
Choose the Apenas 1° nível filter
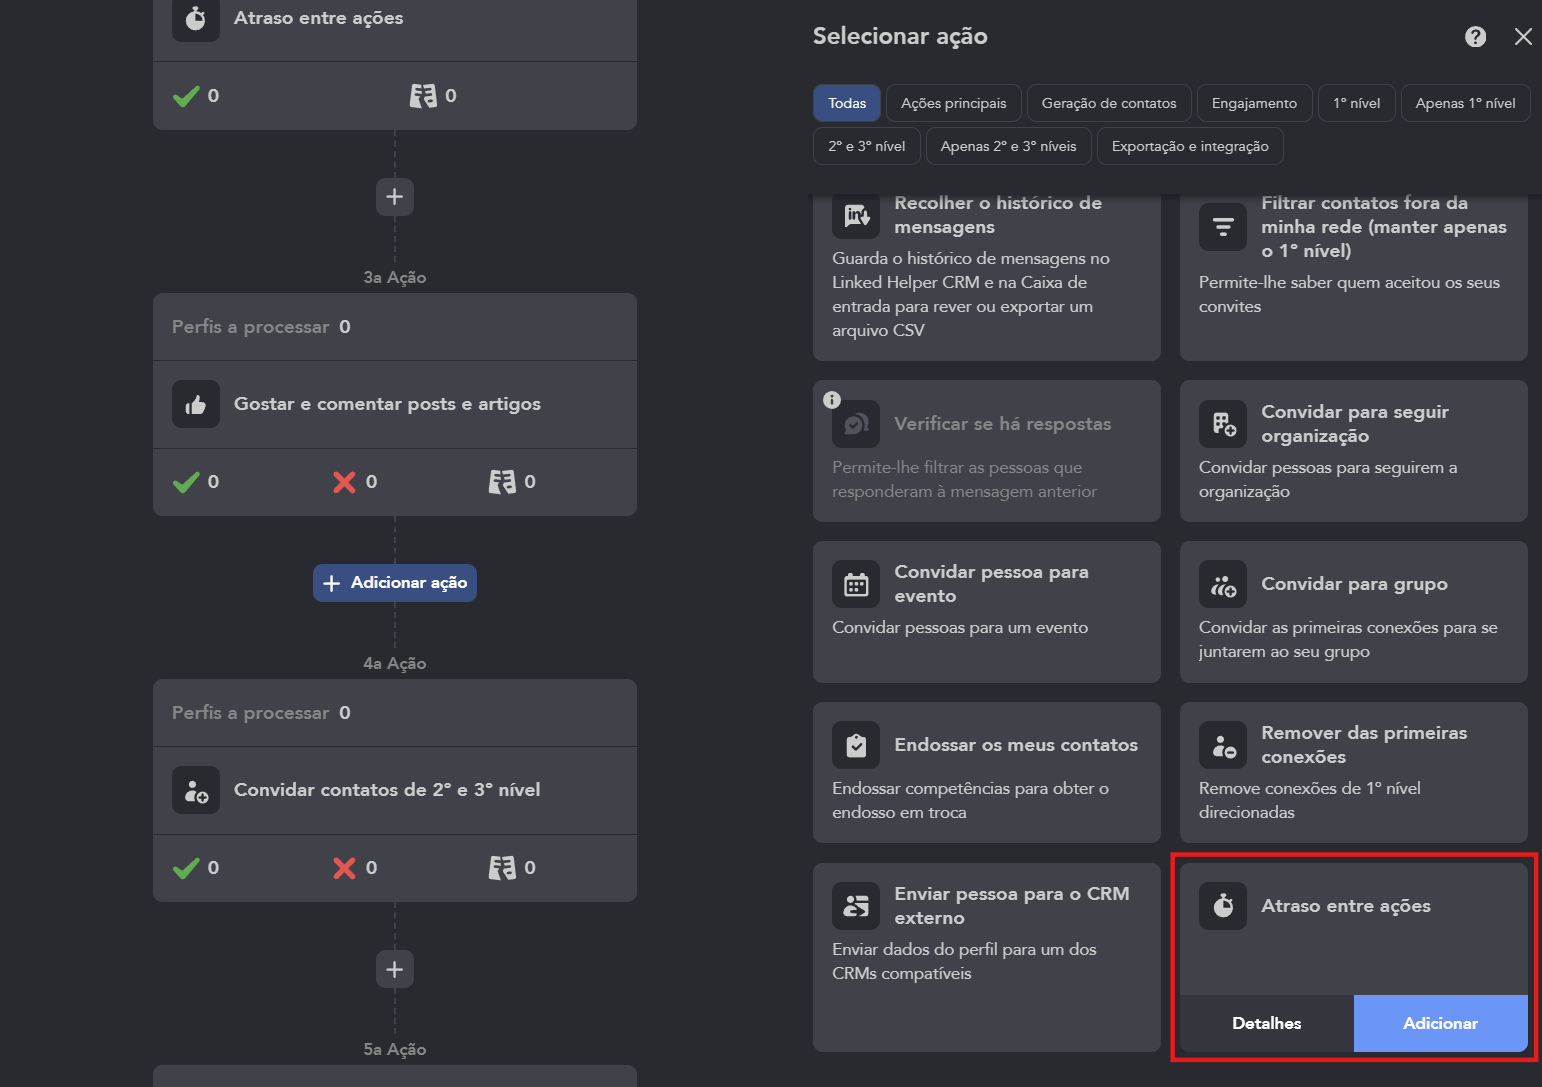point(1465,103)
